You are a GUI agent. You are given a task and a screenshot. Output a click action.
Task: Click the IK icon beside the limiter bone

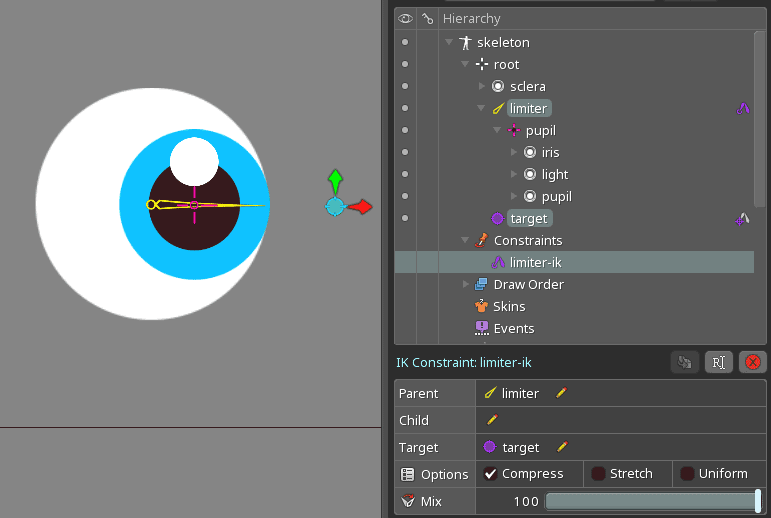tap(743, 108)
